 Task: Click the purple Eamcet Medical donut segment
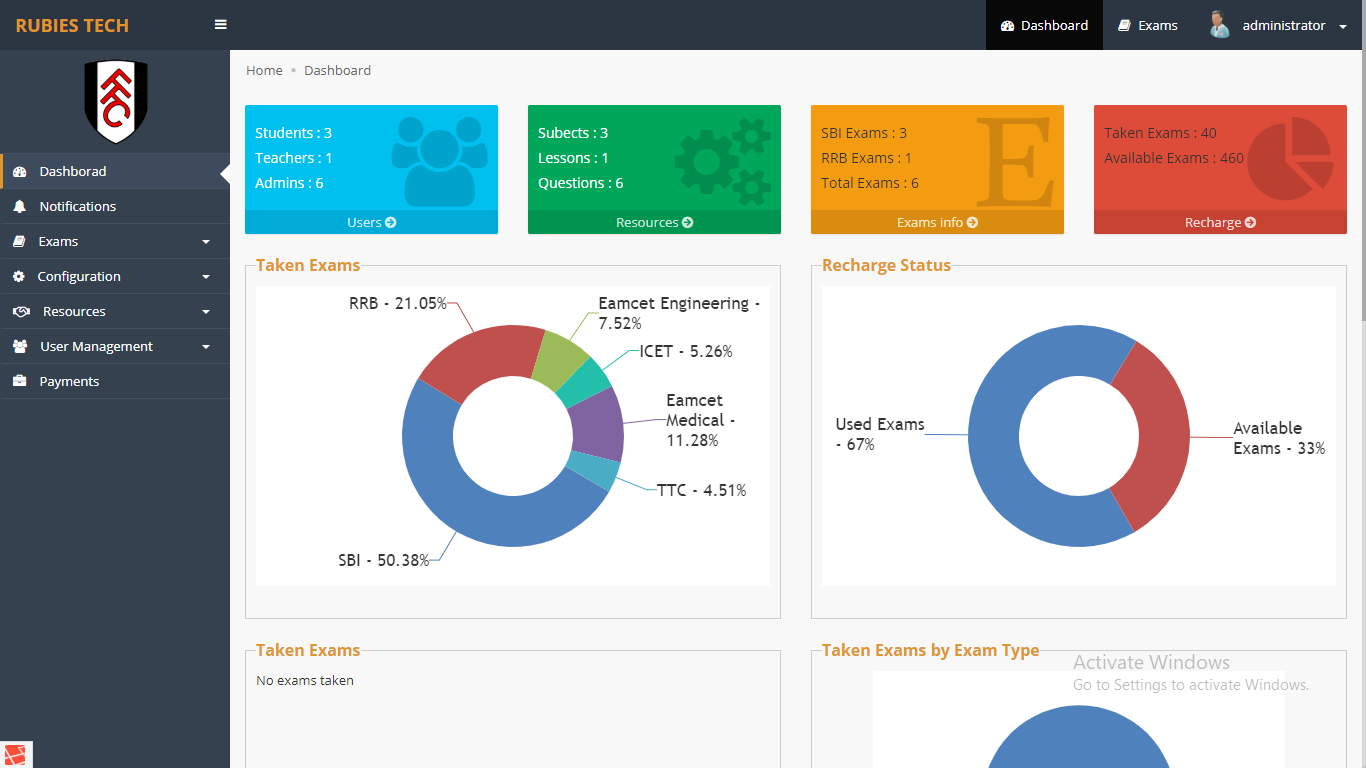click(x=597, y=425)
